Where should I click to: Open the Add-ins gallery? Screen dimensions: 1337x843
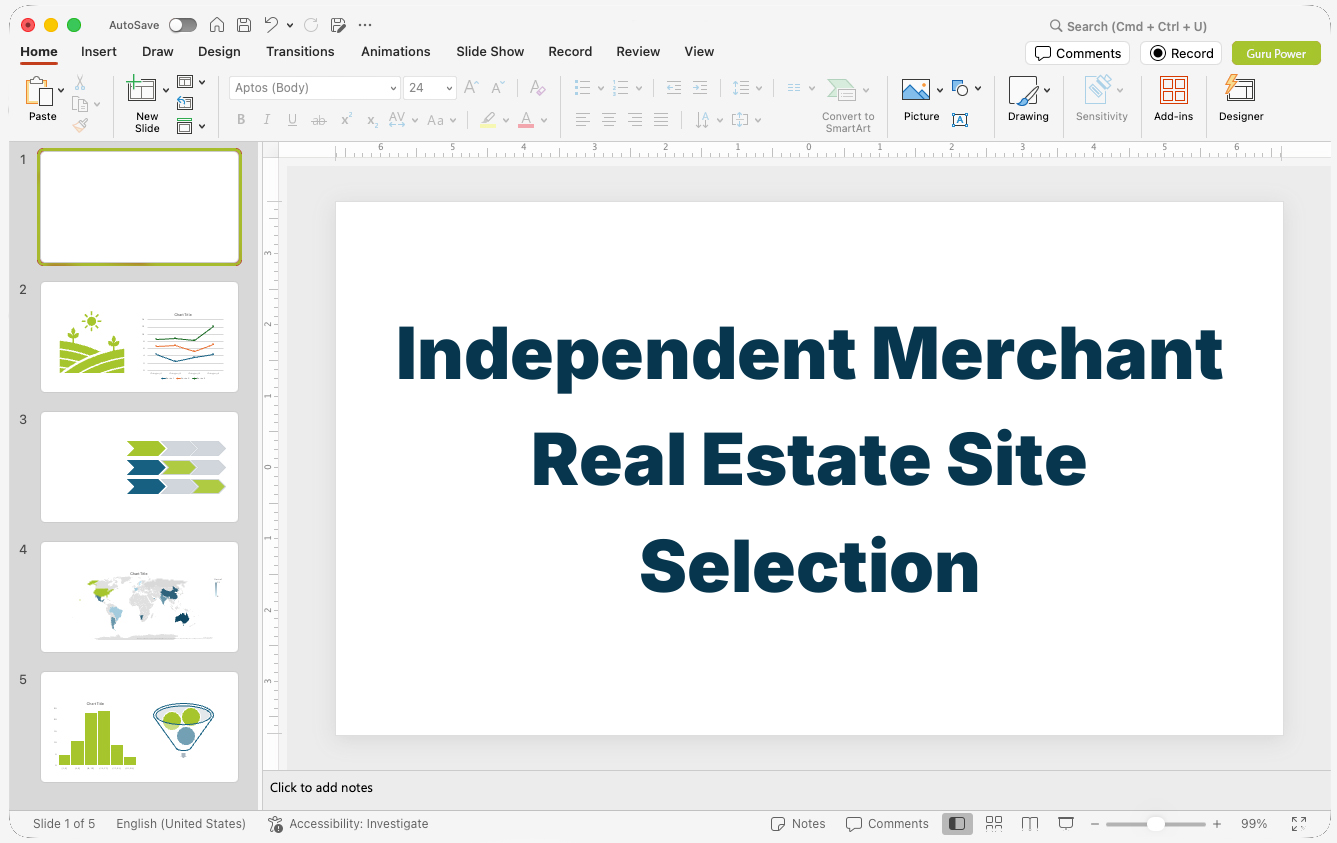point(1173,100)
